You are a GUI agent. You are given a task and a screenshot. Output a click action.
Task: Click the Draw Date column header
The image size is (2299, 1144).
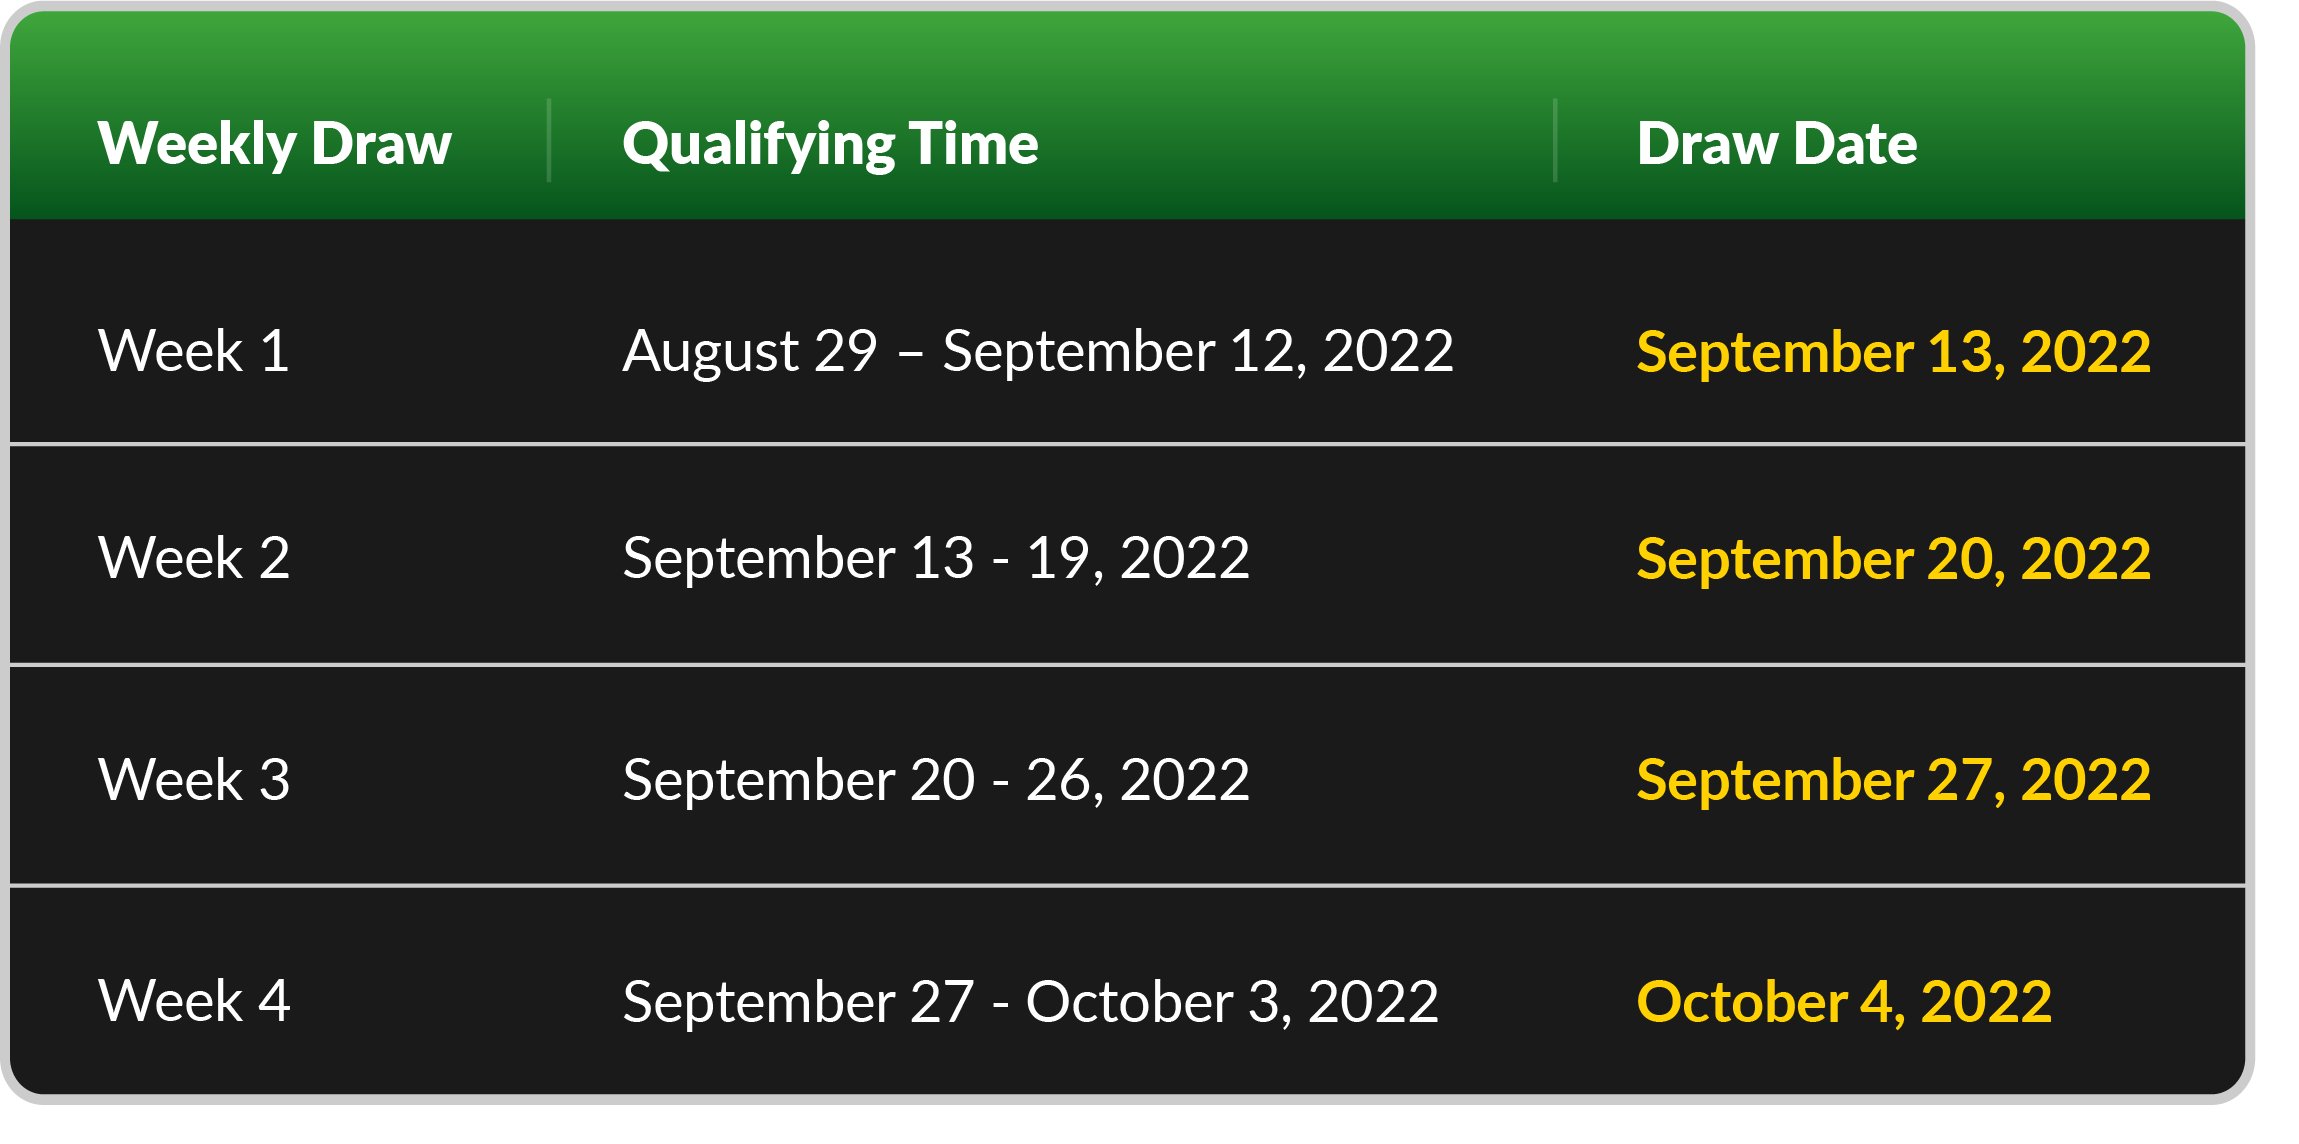pyautogui.click(x=1777, y=143)
